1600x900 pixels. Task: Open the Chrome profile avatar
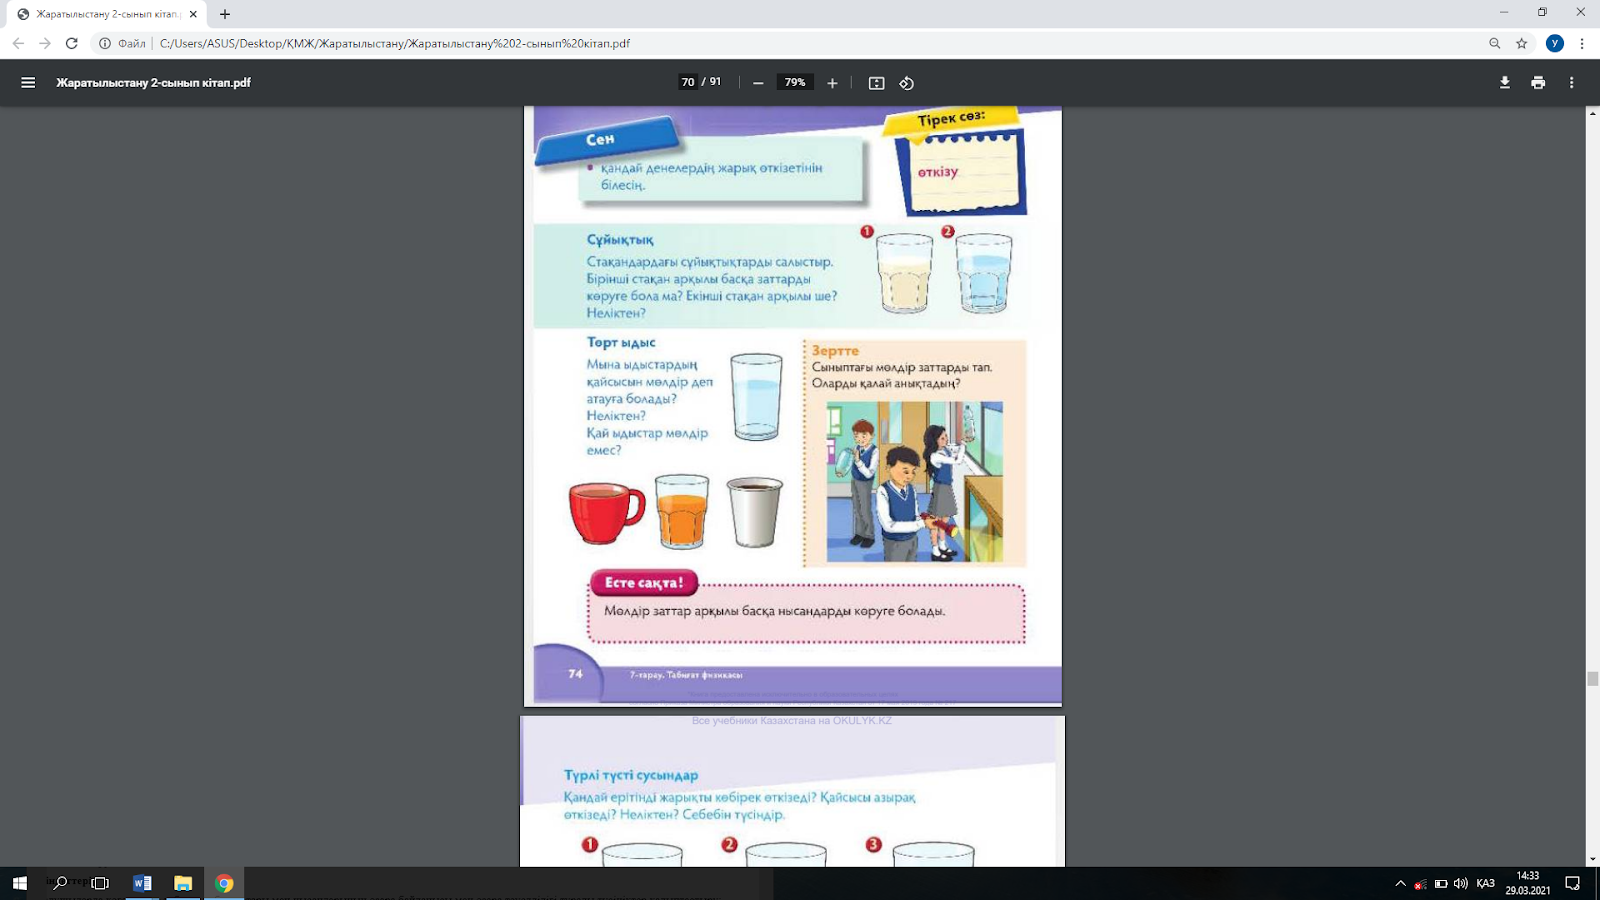(1554, 43)
